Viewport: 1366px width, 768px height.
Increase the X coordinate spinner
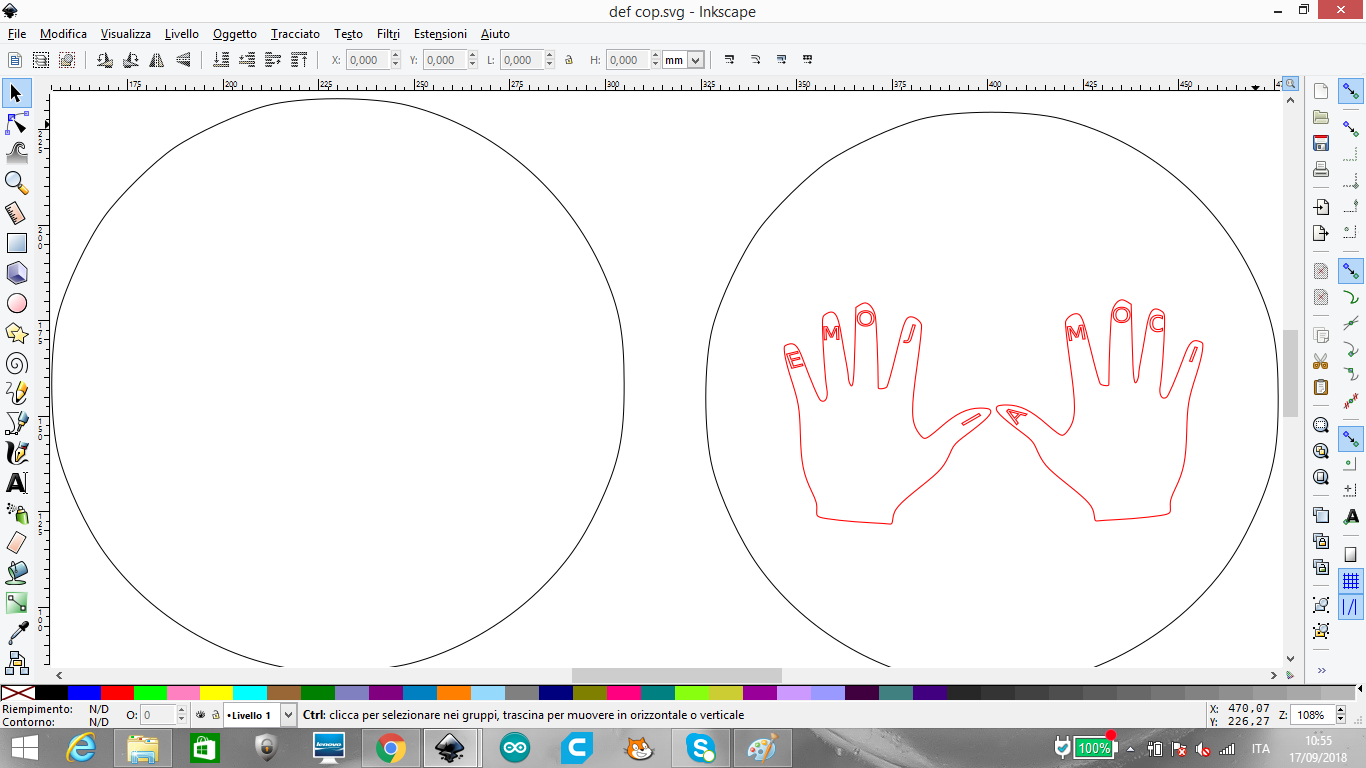[x=396, y=56]
